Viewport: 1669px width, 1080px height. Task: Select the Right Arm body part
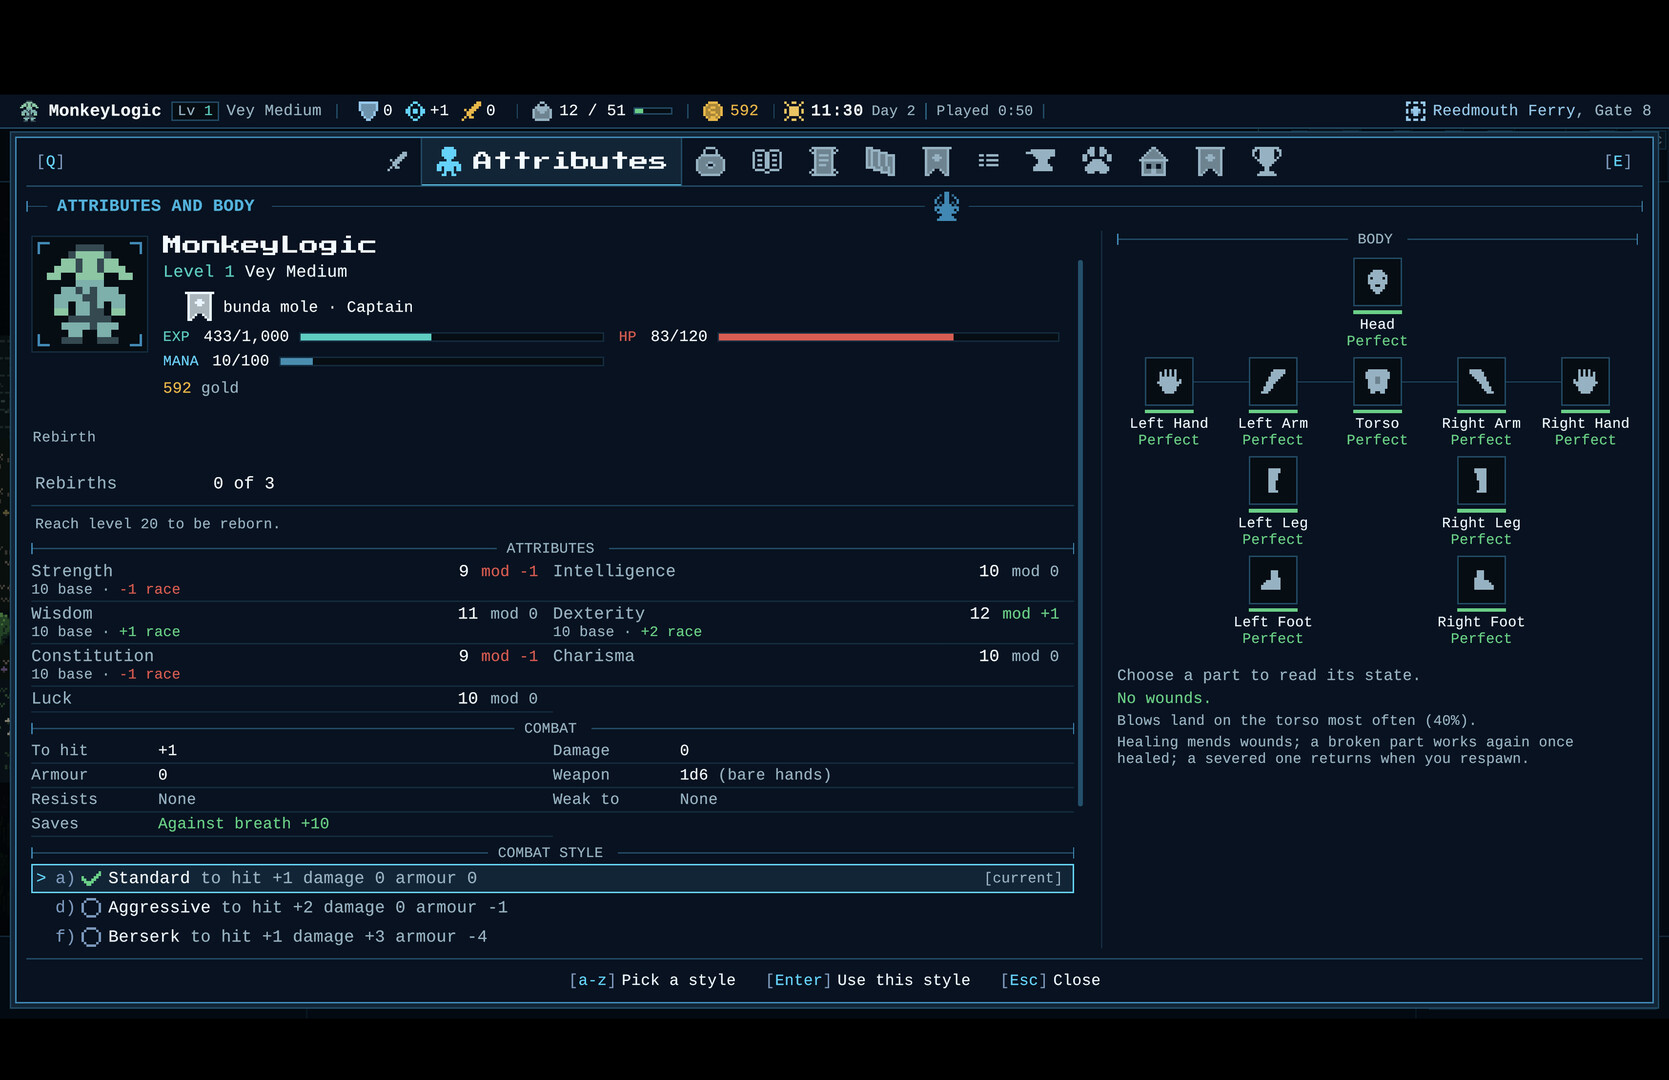point(1481,382)
